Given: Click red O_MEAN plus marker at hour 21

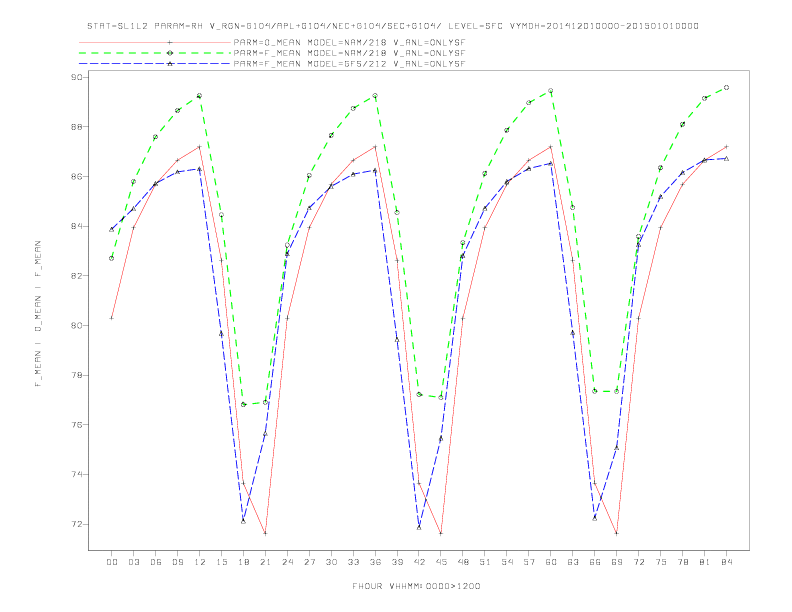Looking at the screenshot, I should pyautogui.click(x=265, y=533).
